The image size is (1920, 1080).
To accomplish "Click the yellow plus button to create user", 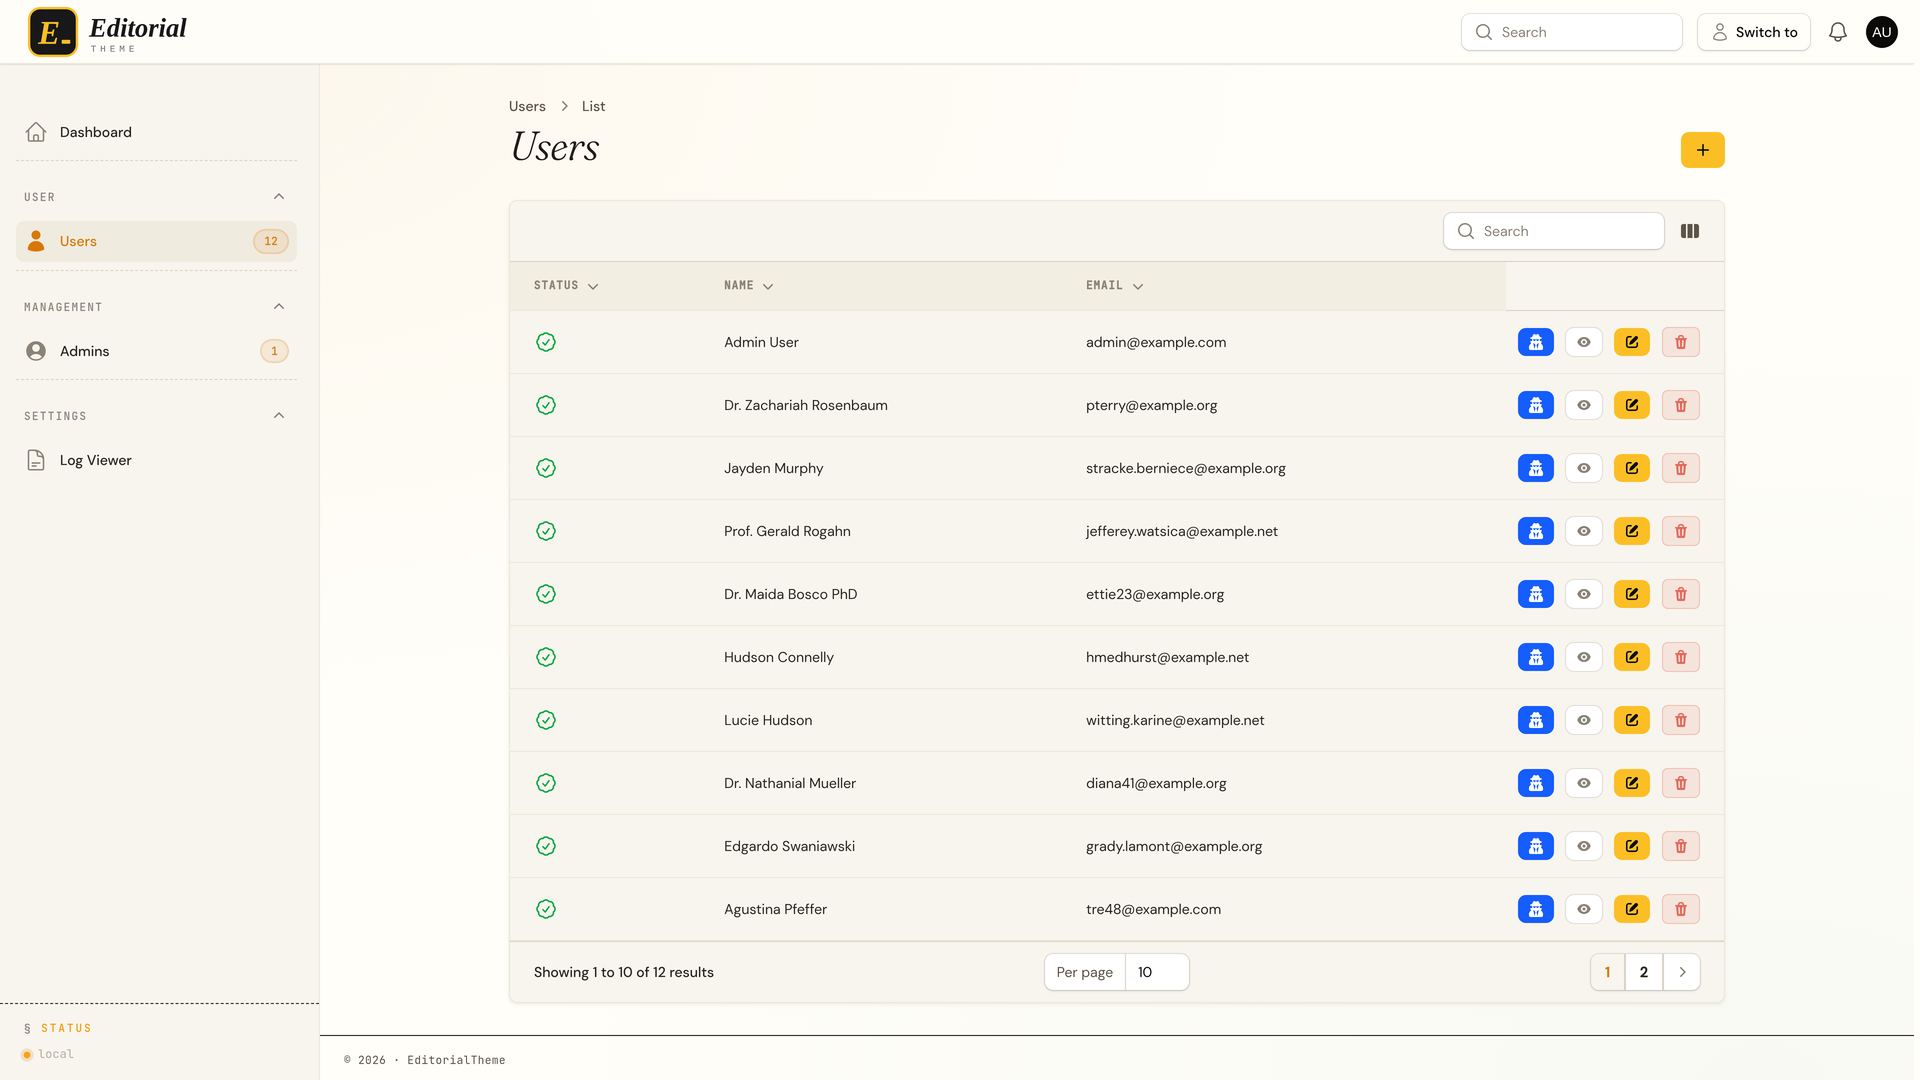I will point(1702,150).
